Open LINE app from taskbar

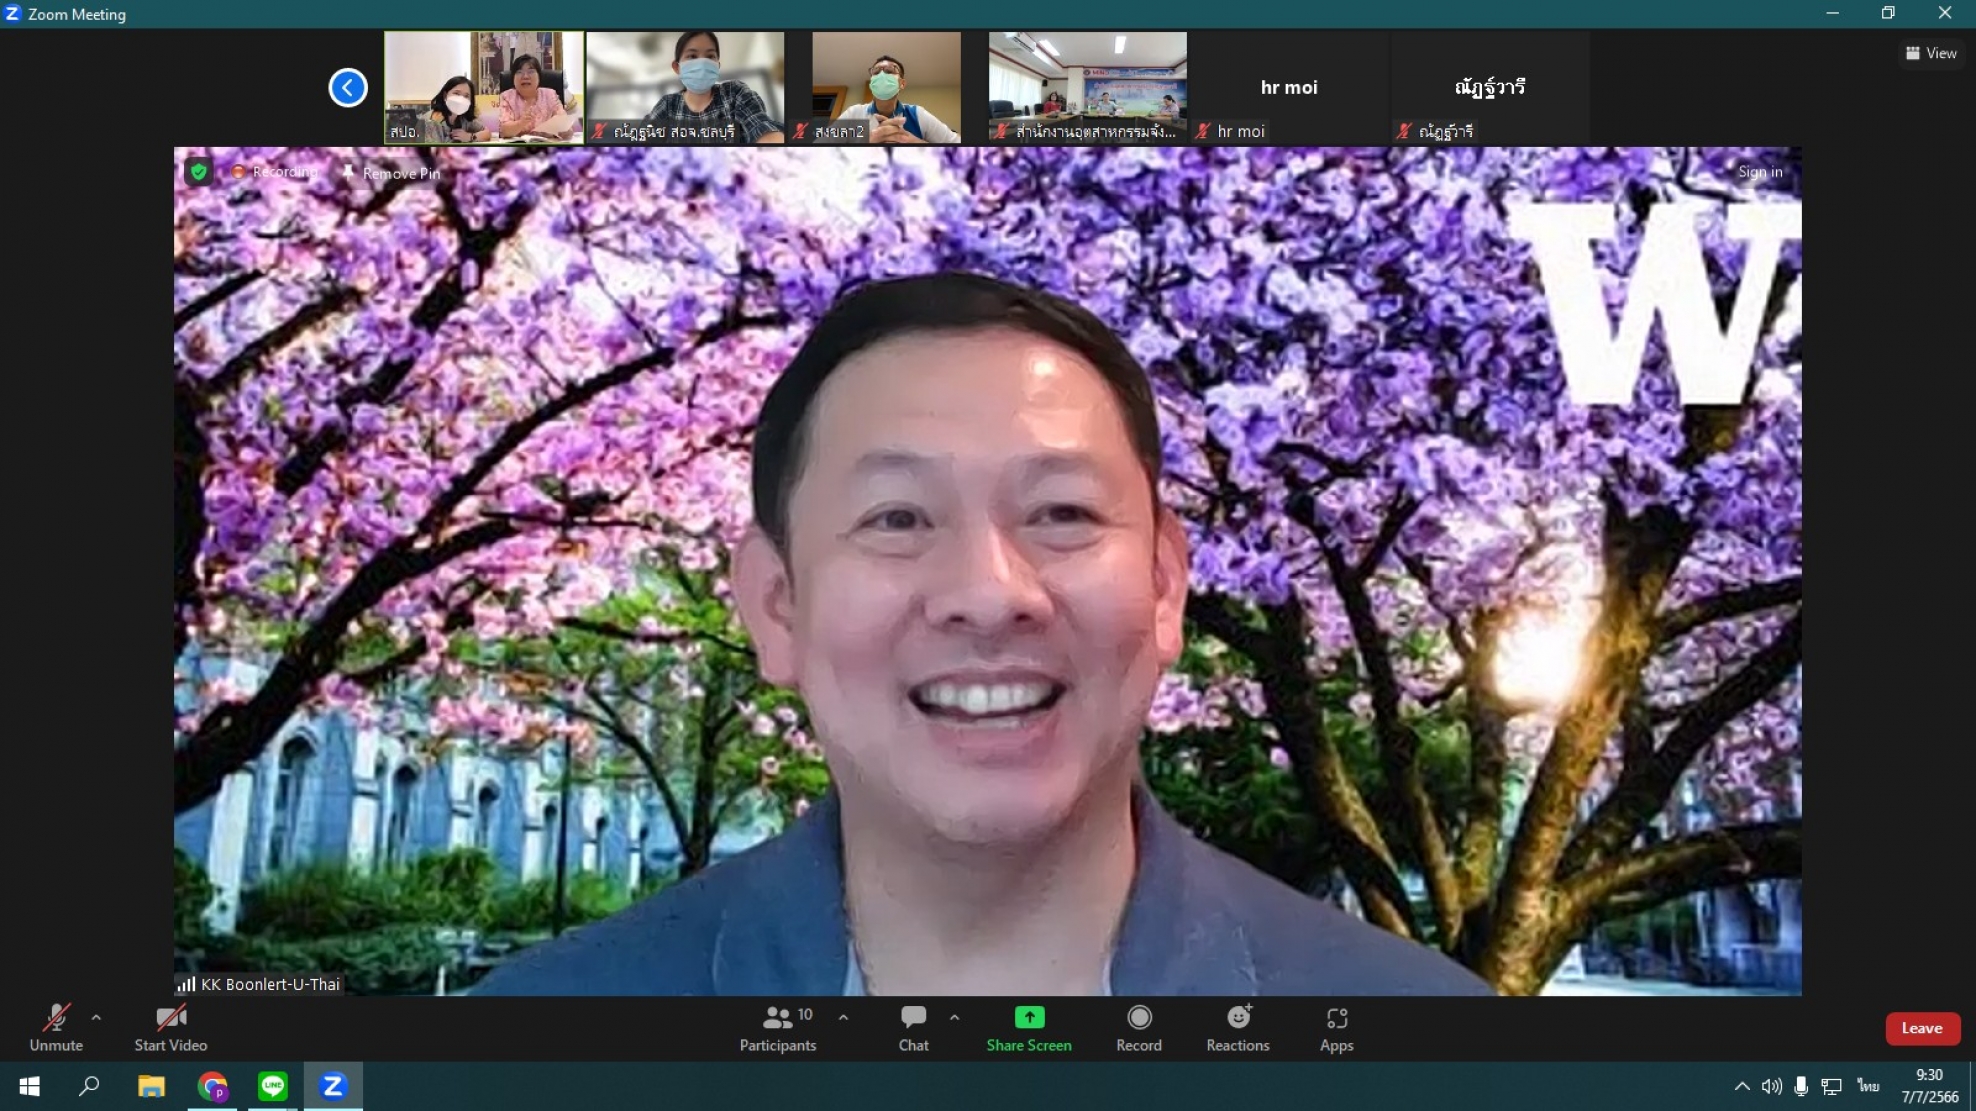[x=272, y=1086]
